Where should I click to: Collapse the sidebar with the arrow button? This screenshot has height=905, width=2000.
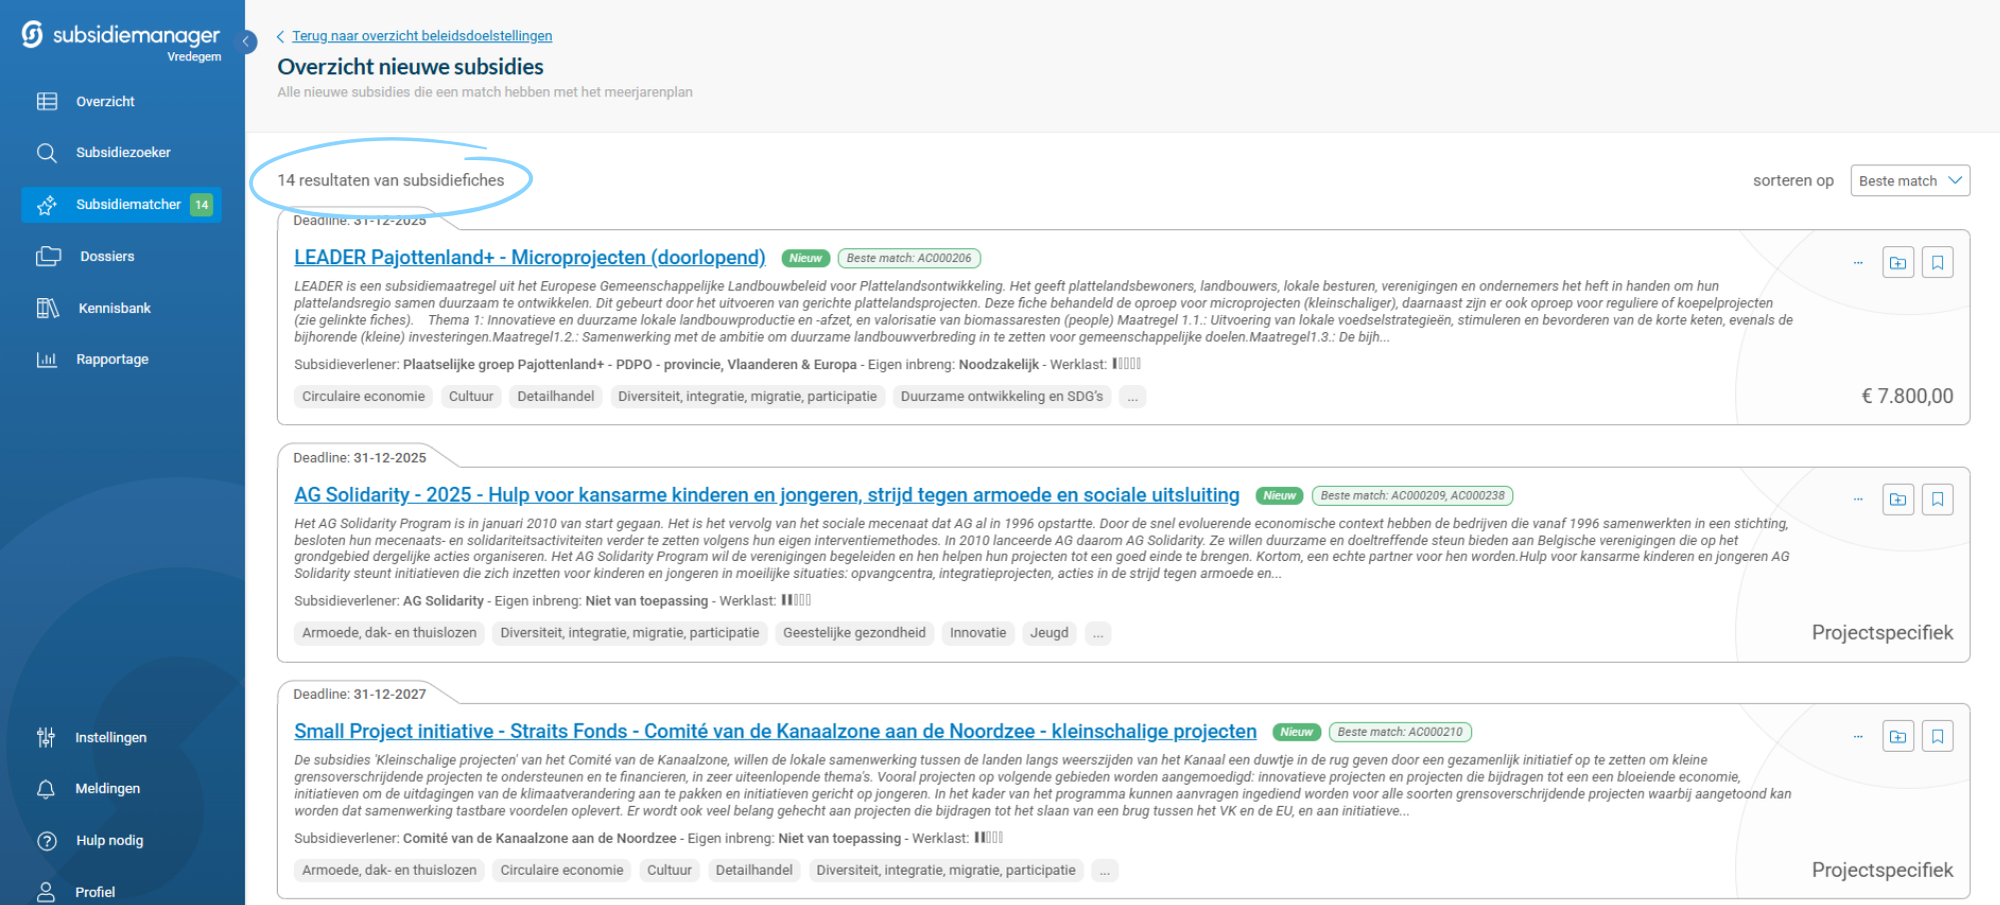246,41
